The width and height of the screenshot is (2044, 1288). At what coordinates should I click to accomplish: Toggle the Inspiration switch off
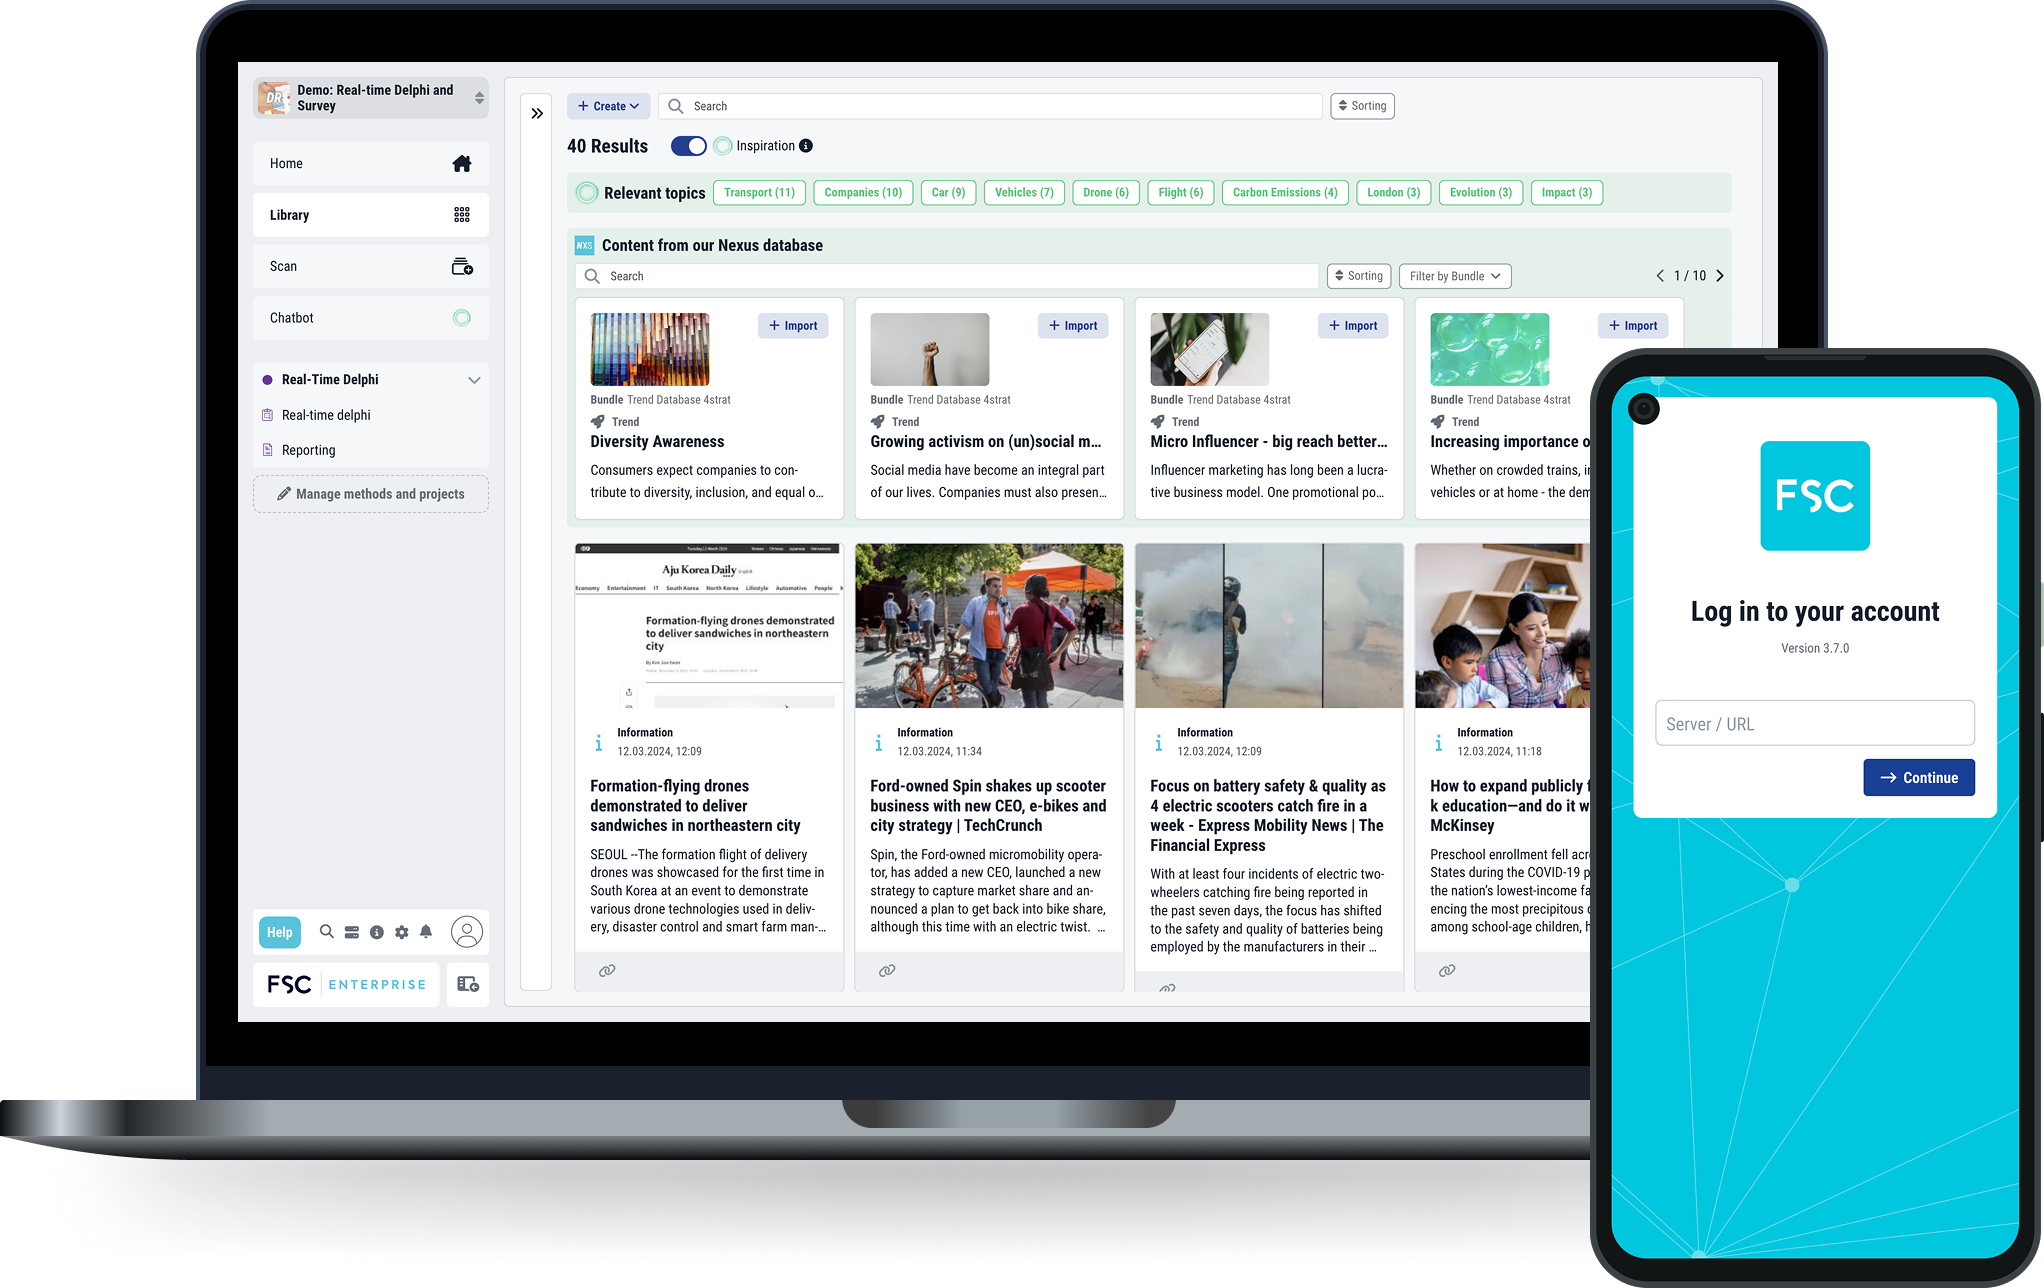click(688, 146)
